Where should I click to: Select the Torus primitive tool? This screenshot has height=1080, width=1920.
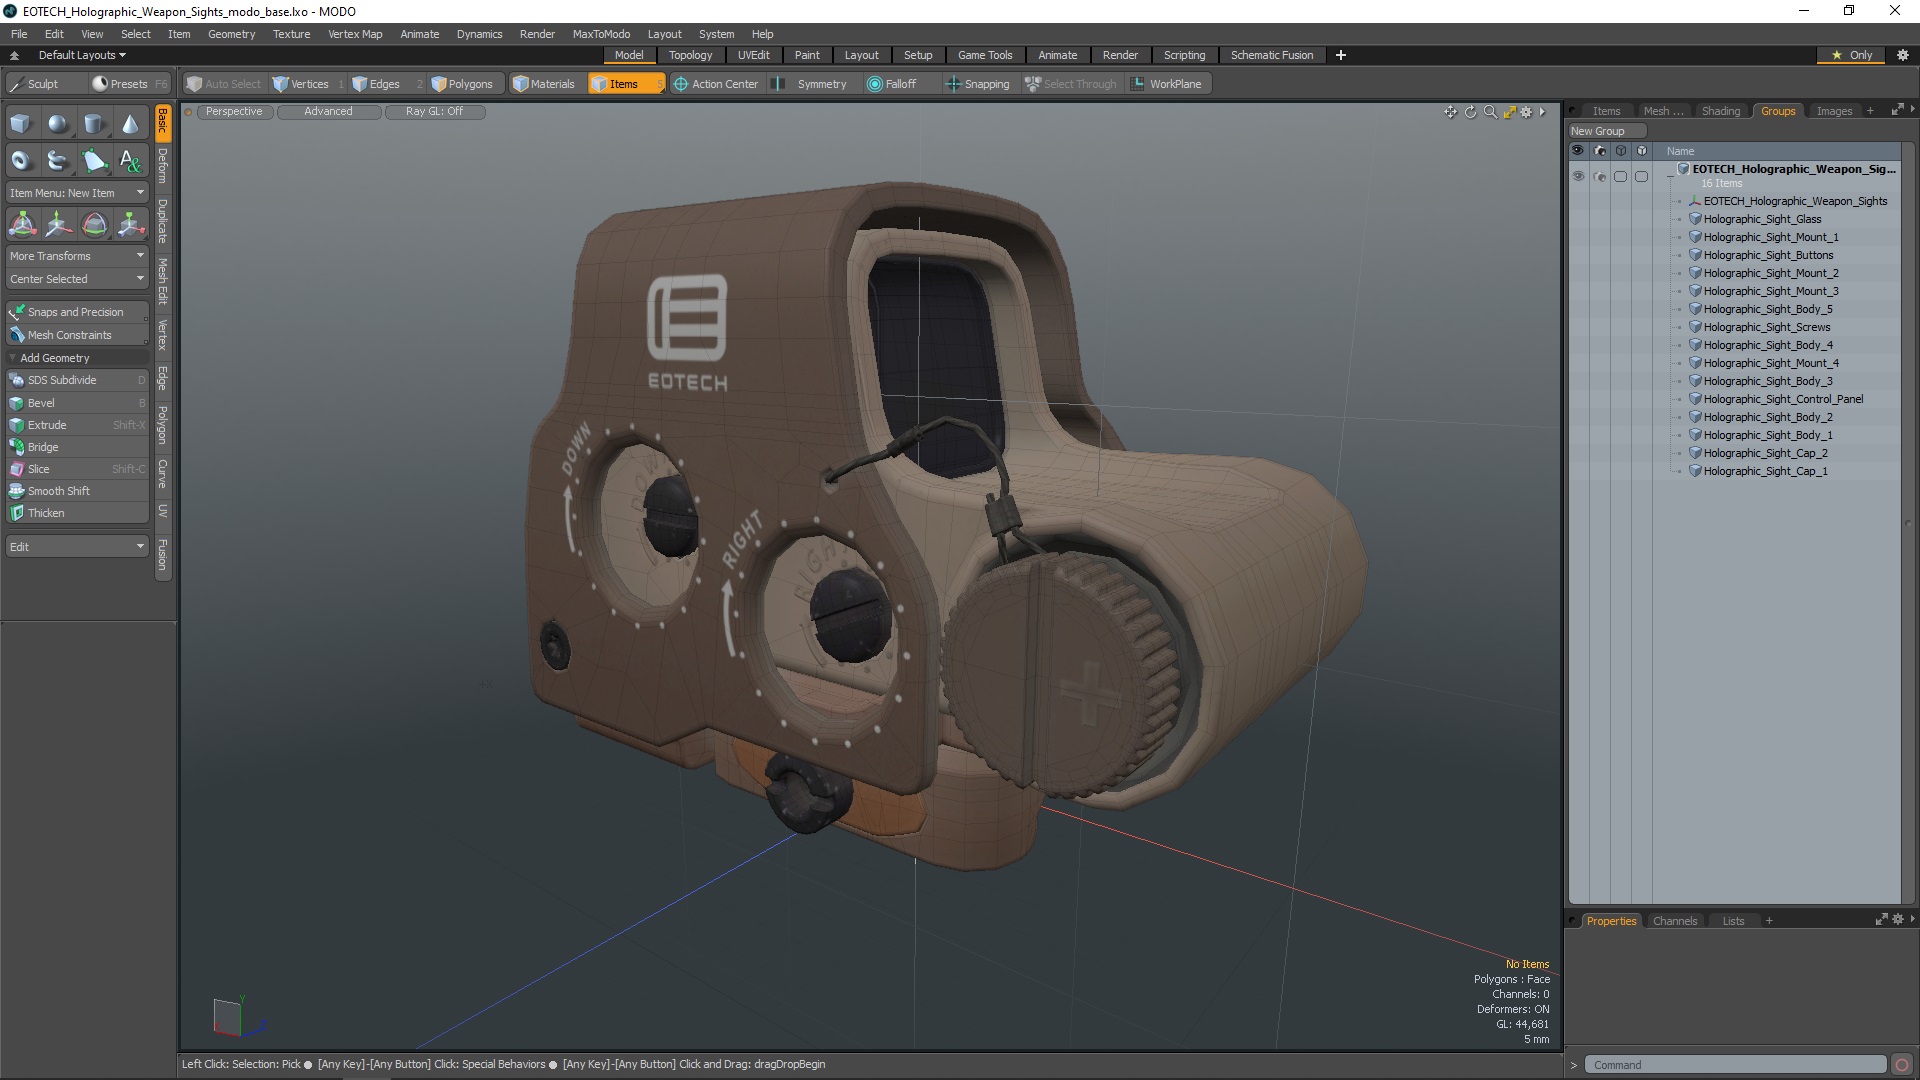pyautogui.click(x=21, y=160)
